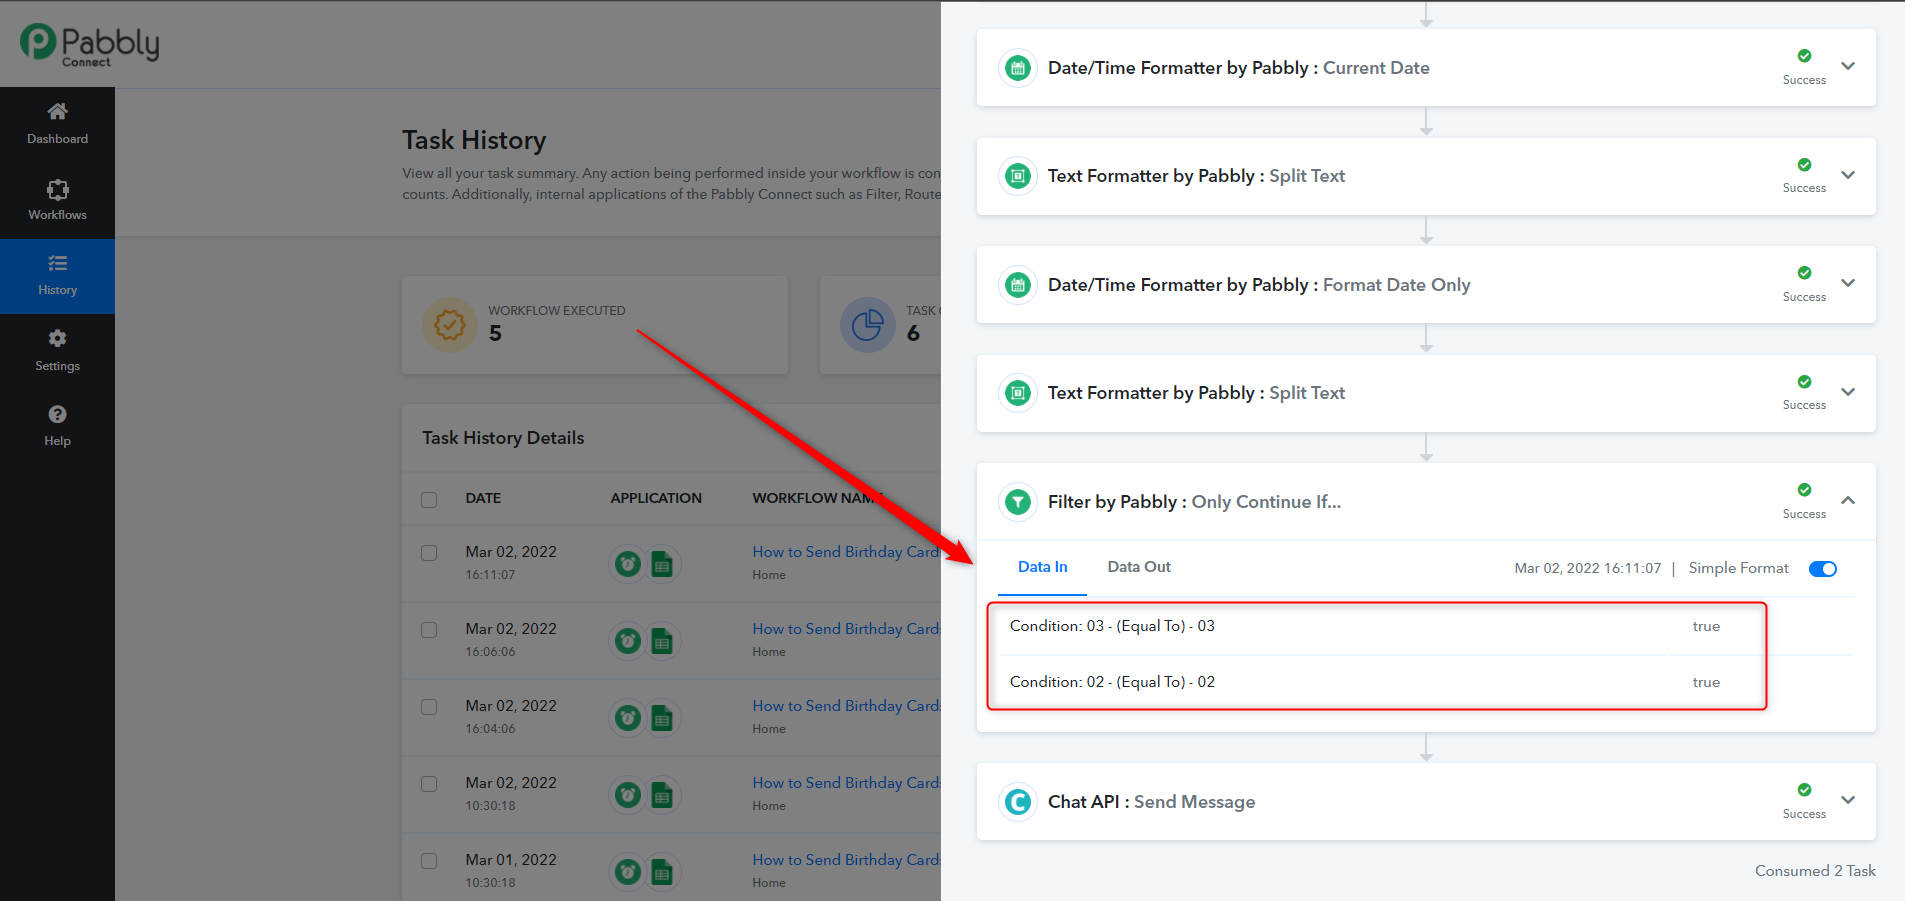Viewport: 1905px width, 901px height.
Task: Click the Google Sheets icon in Mar 01 row
Action: point(662,872)
